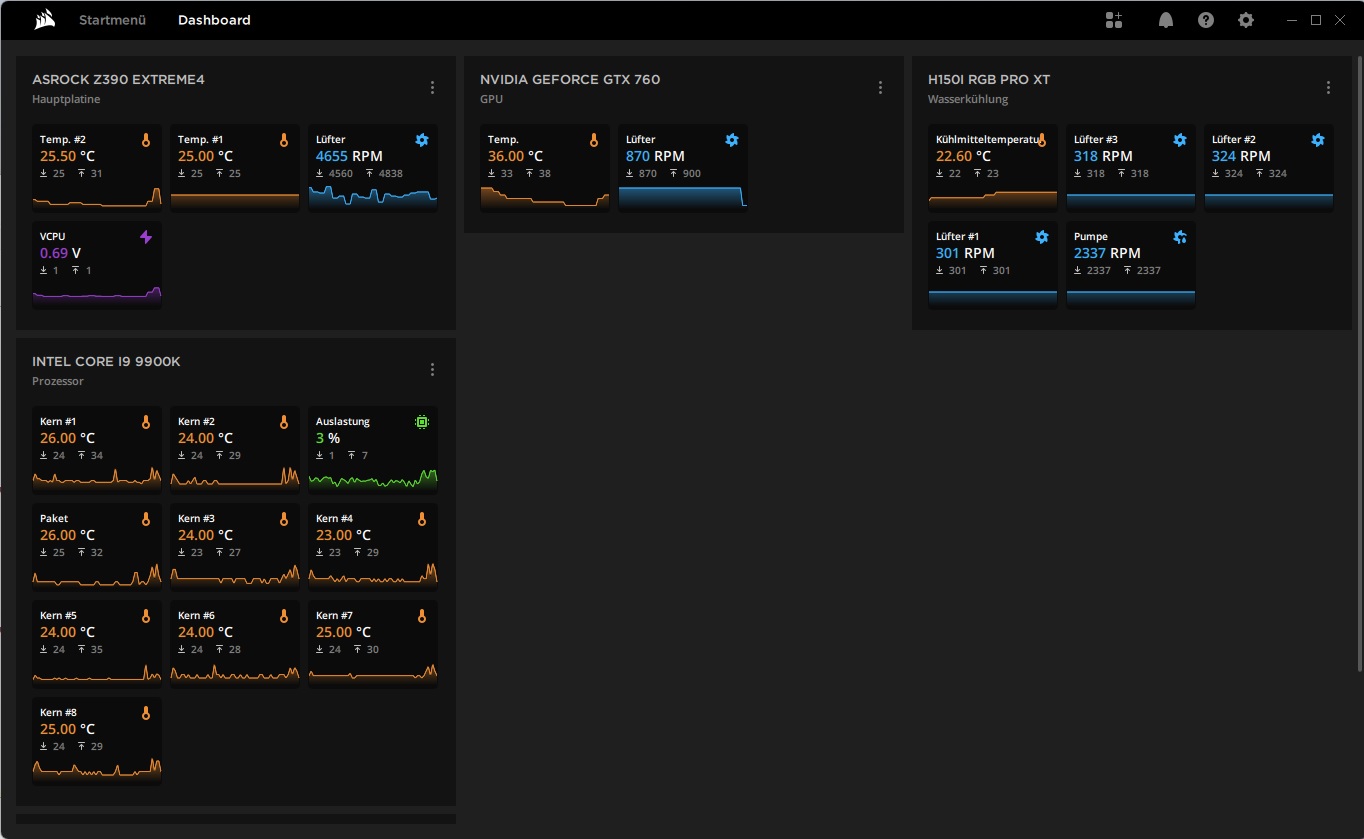Click the 36.00 °C GPU temperature
Image resolution: width=1364 pixels, height=839 pixels.
[x=515, y=156]
